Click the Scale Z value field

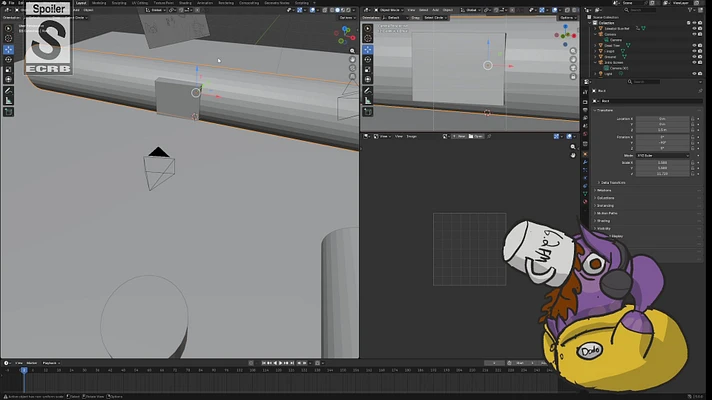663,173
